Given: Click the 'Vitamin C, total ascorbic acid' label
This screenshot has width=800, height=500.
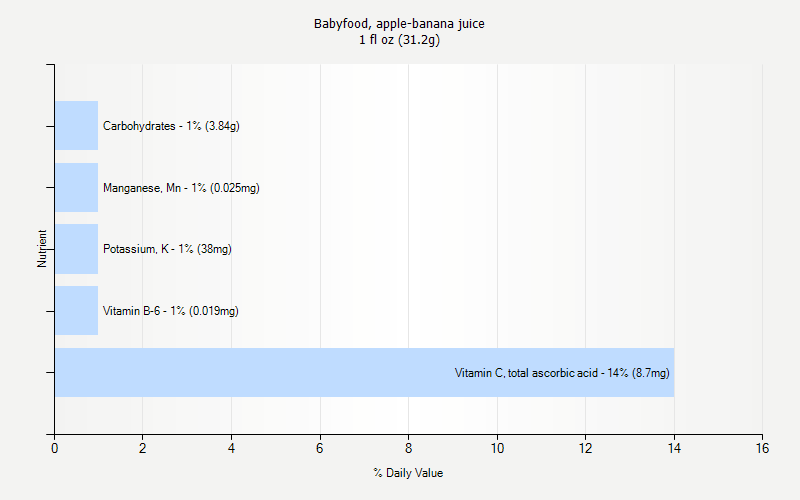Looking at the screenshot, I should (562, 373).
